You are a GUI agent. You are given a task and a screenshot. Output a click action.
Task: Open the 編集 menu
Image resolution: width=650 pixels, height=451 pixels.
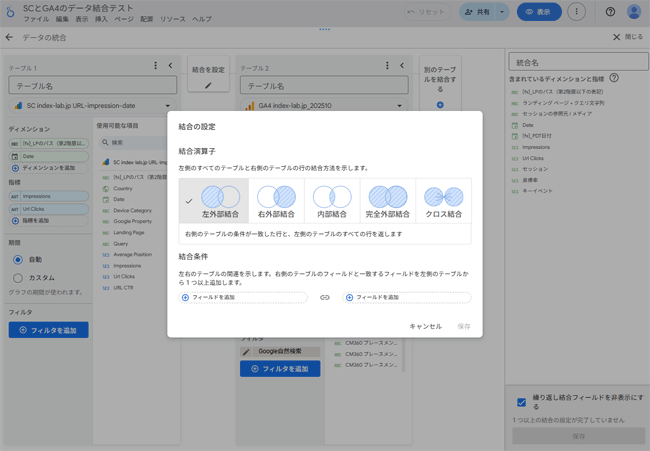click(62, 19)
